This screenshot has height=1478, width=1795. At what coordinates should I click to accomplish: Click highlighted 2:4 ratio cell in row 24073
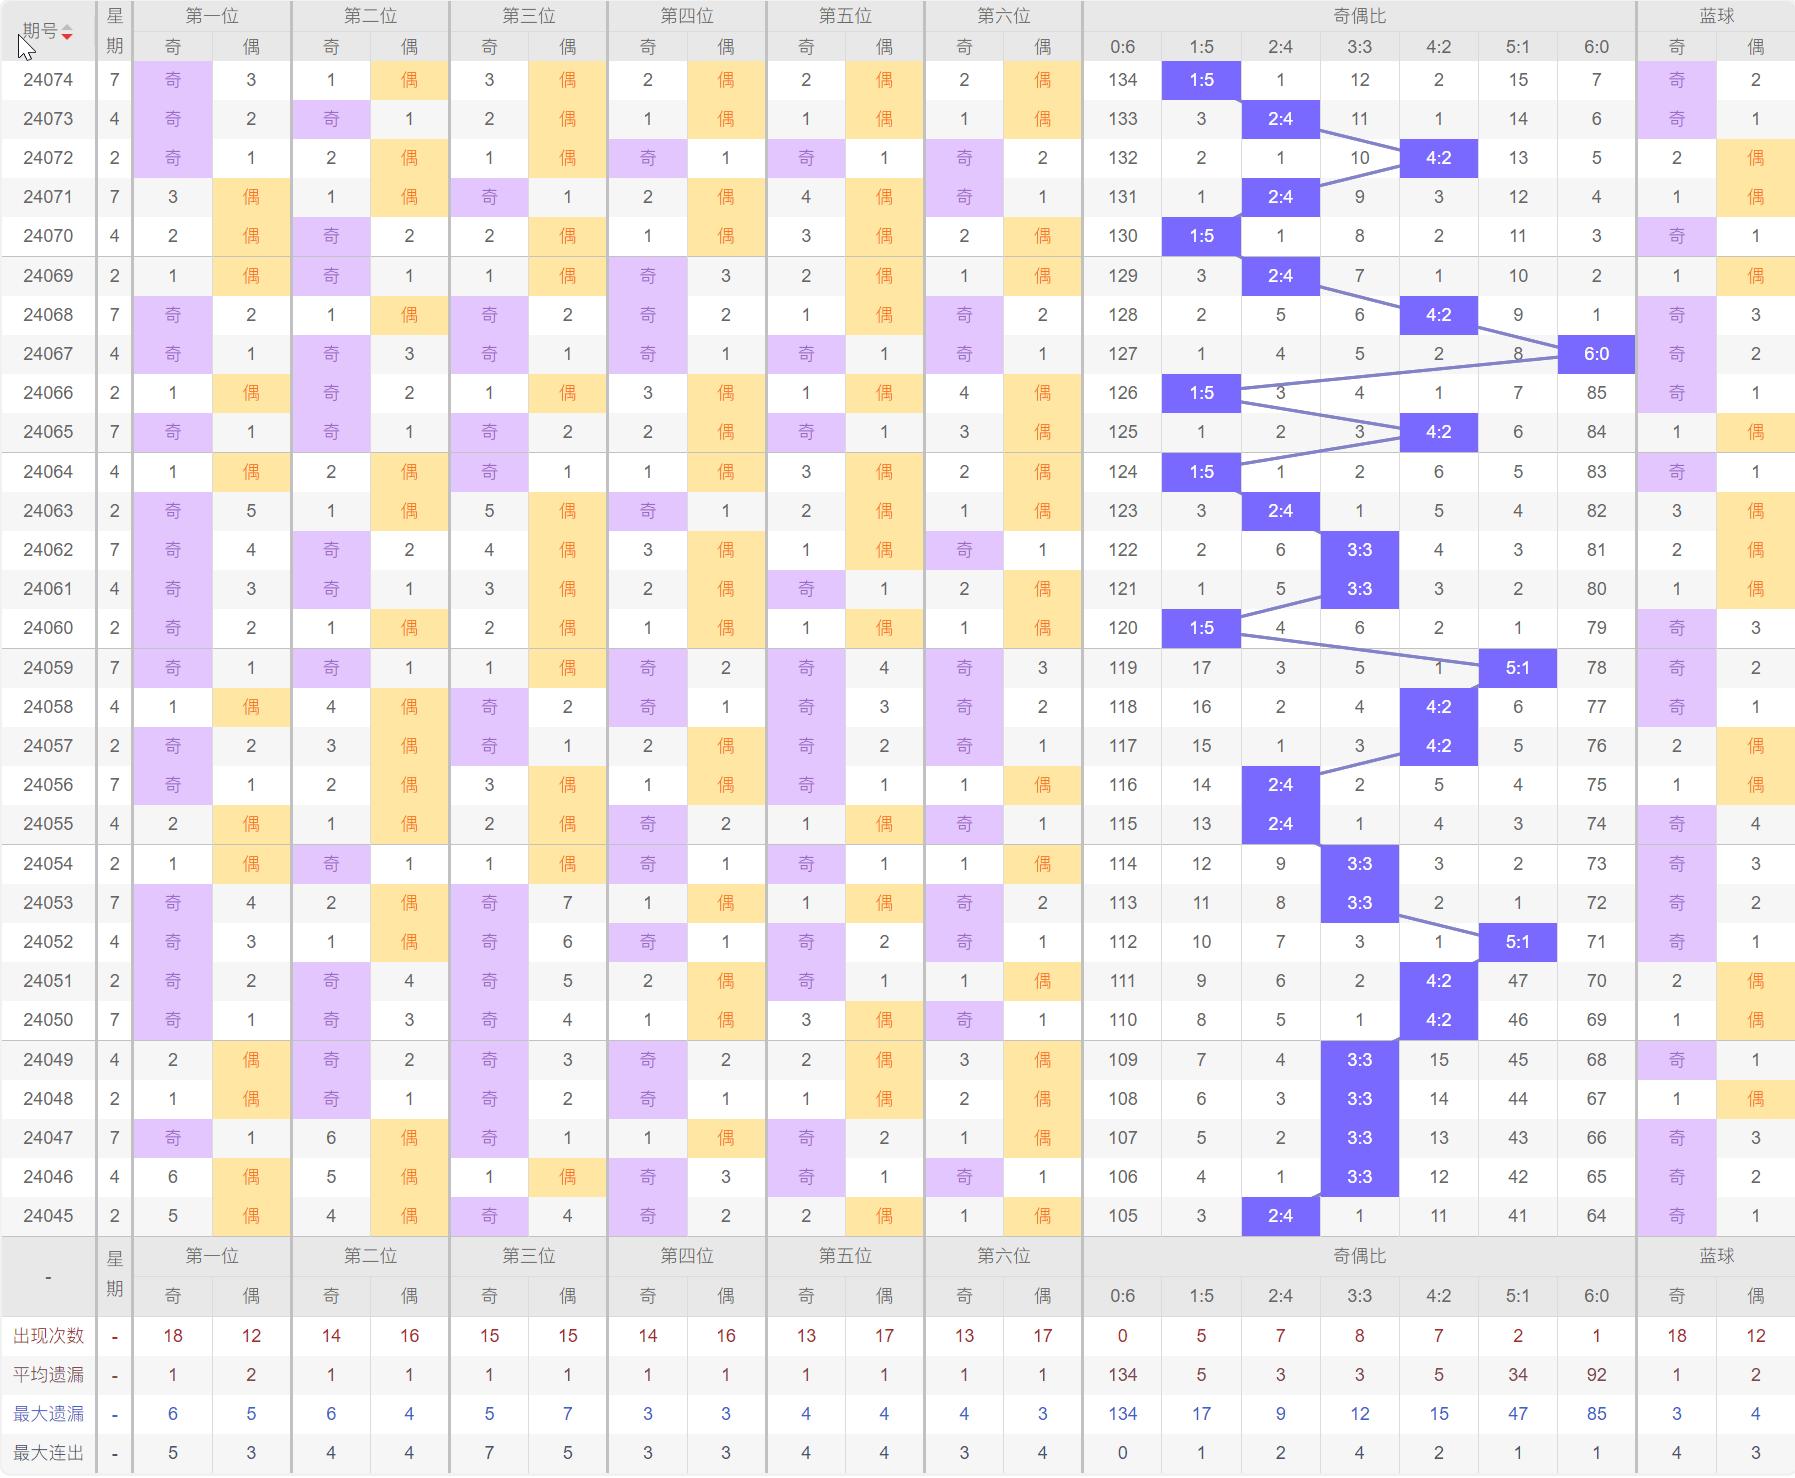pyautogui.click(x=1280, y=119)
